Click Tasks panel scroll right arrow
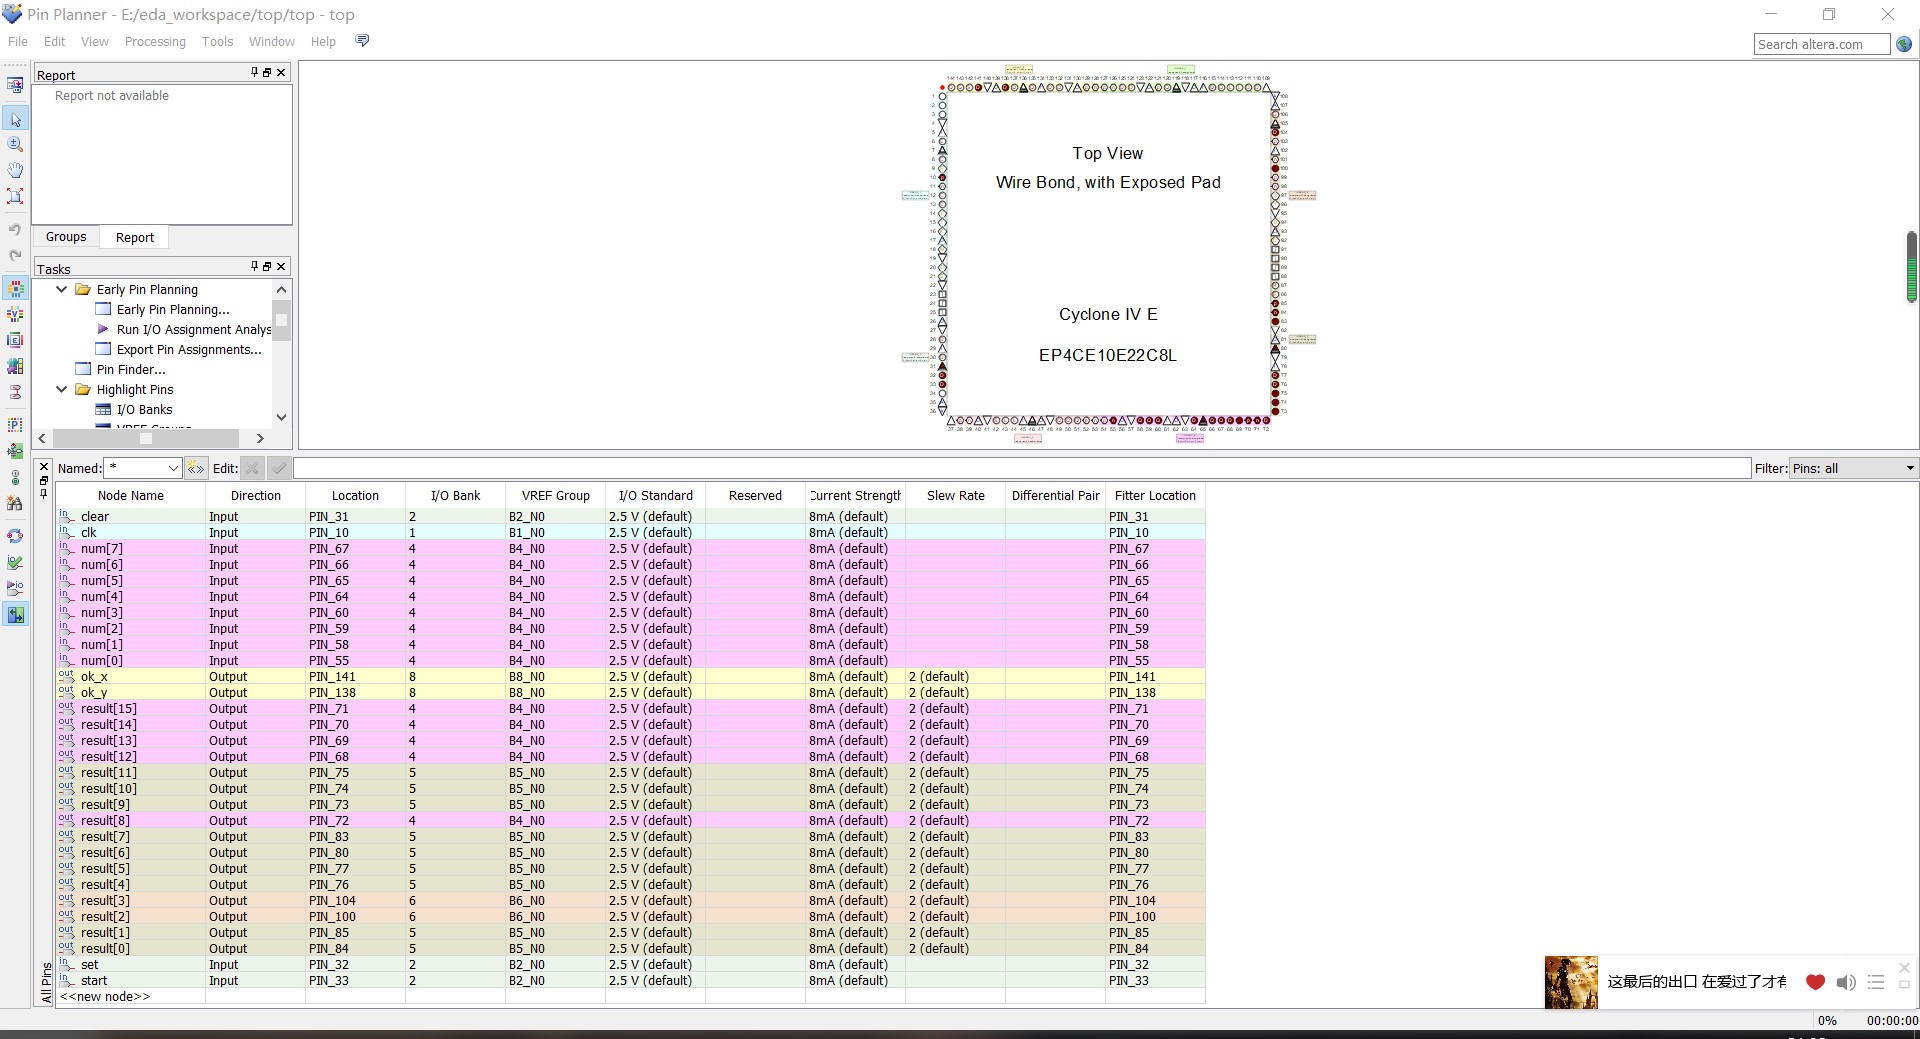The height and width of the screenshot is (1039, 1920). click(260, 438)
